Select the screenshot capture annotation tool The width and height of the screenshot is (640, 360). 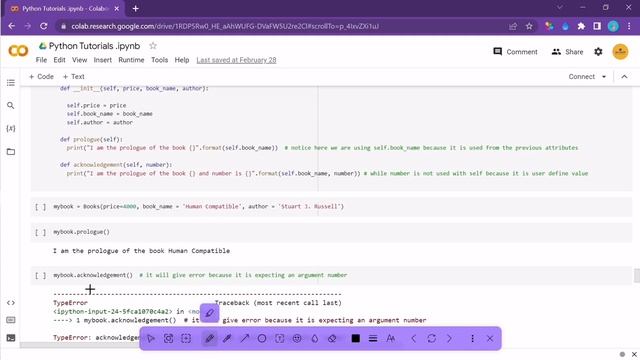(x=169, y=338)
